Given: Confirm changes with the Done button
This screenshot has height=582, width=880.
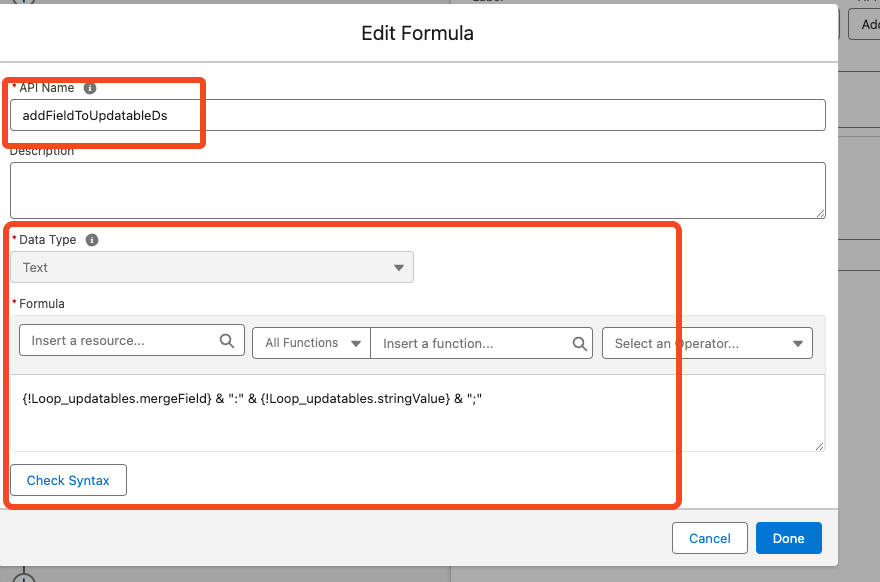Looking at the screenshot, I should point(788,538).
